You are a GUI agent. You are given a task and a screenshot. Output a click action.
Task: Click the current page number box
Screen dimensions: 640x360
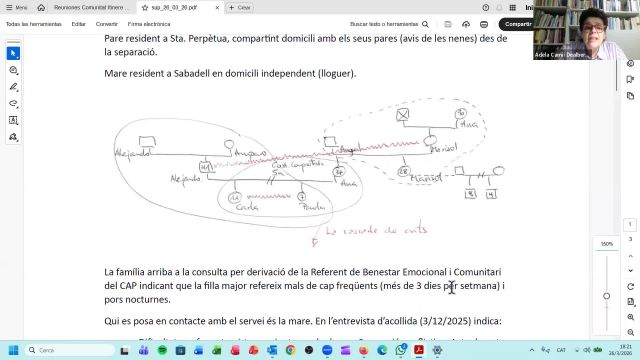(630, 224)
